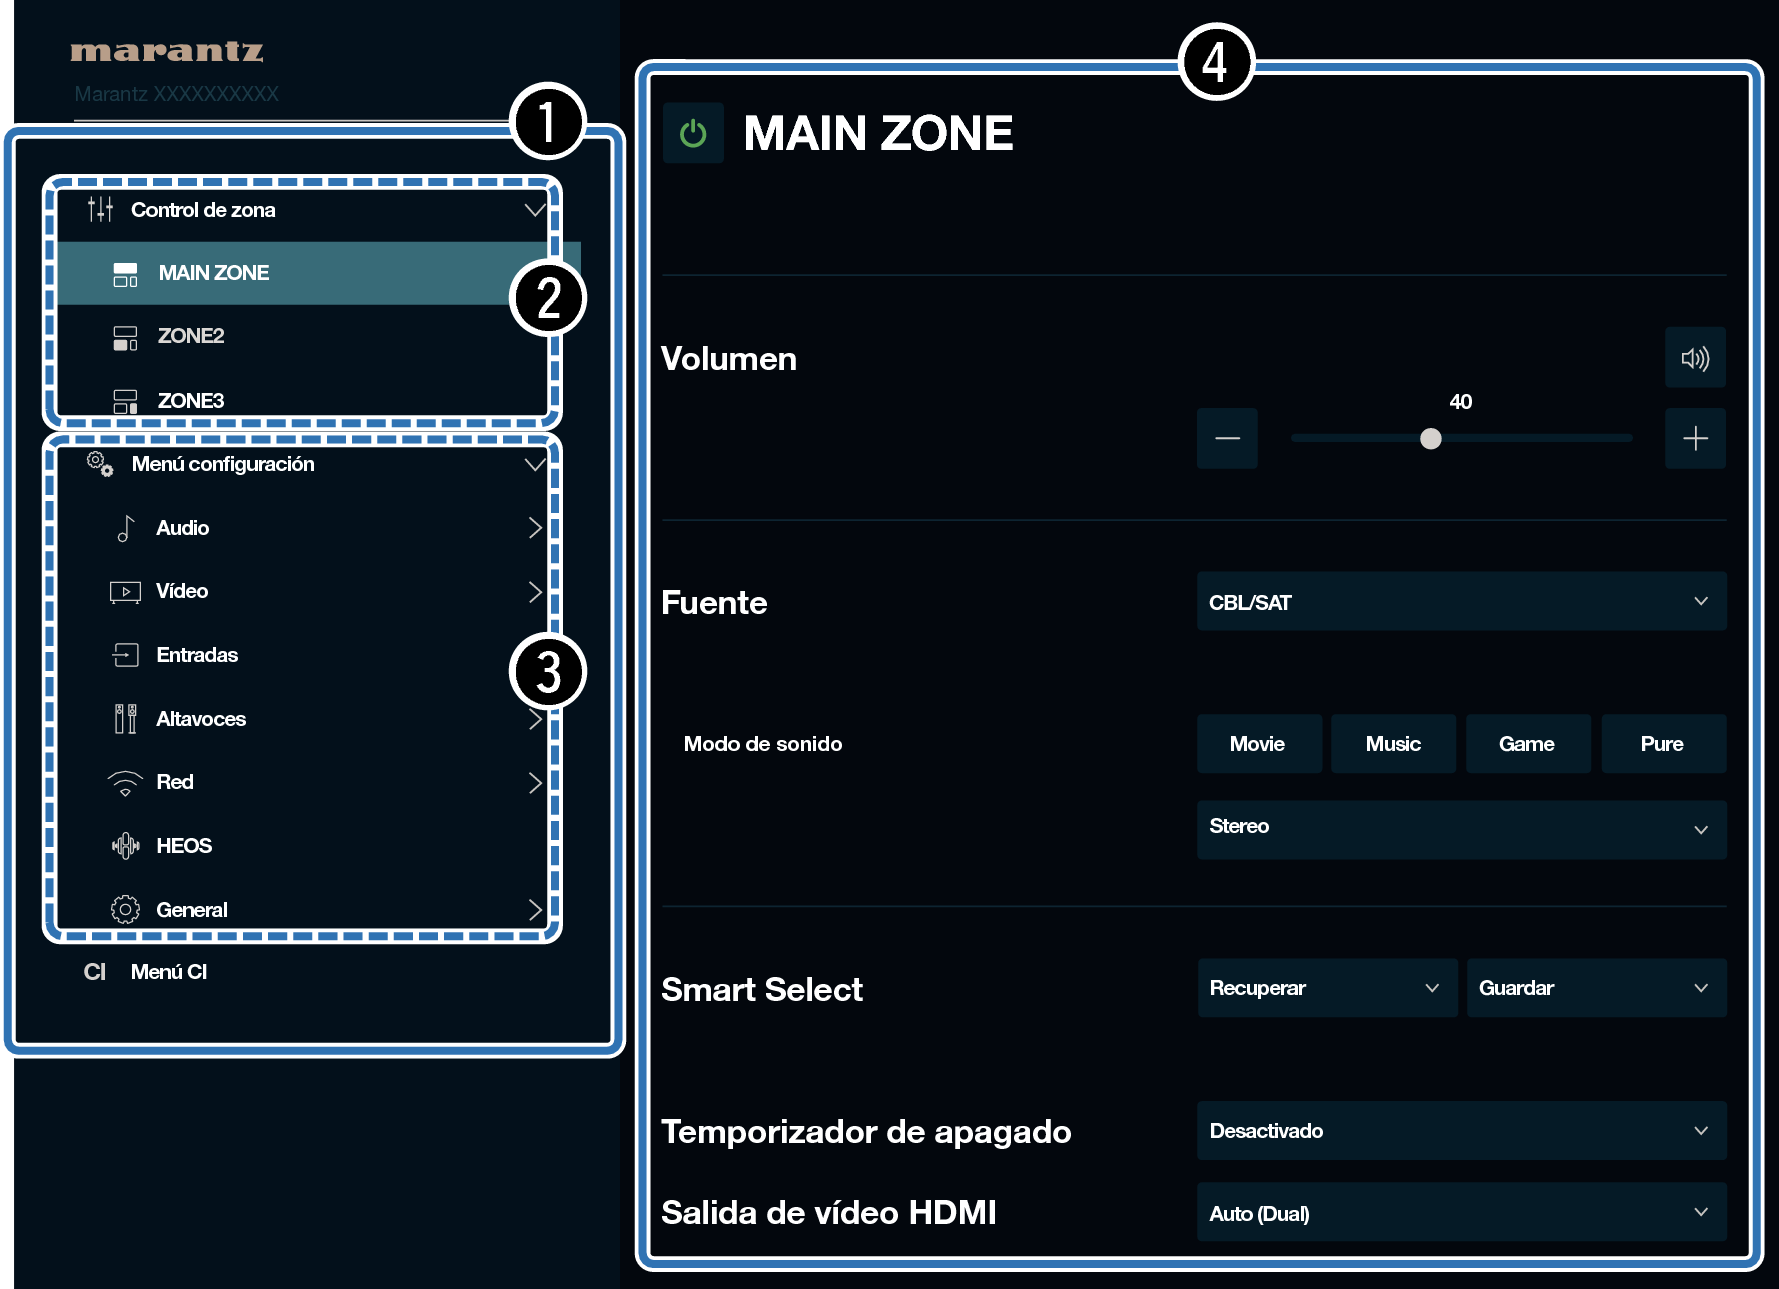The image size is (1779, 1289).
Task: Click the HEOS waveform icon
Action: point(125,846)
